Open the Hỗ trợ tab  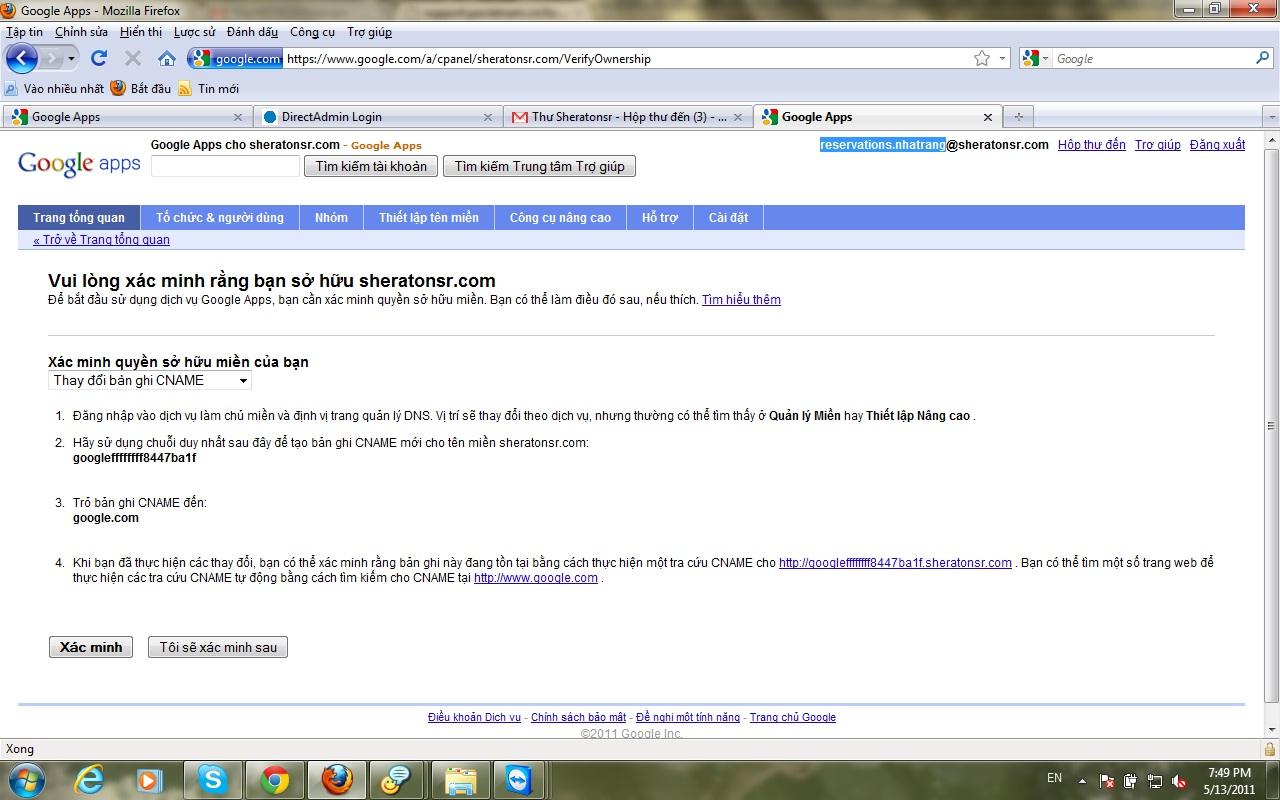tap(660, 217)
